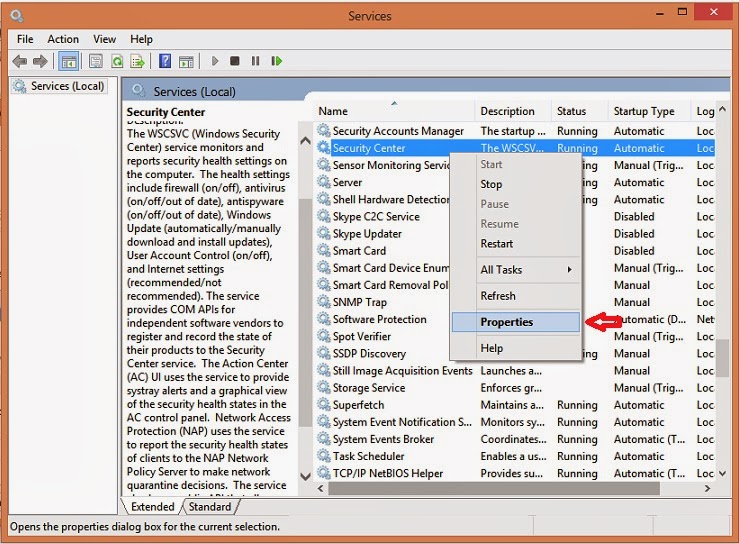Click the description pane scroll-up arrow
Screen dimensions: 739x544
pyautogui.click(x=305, y=140)
